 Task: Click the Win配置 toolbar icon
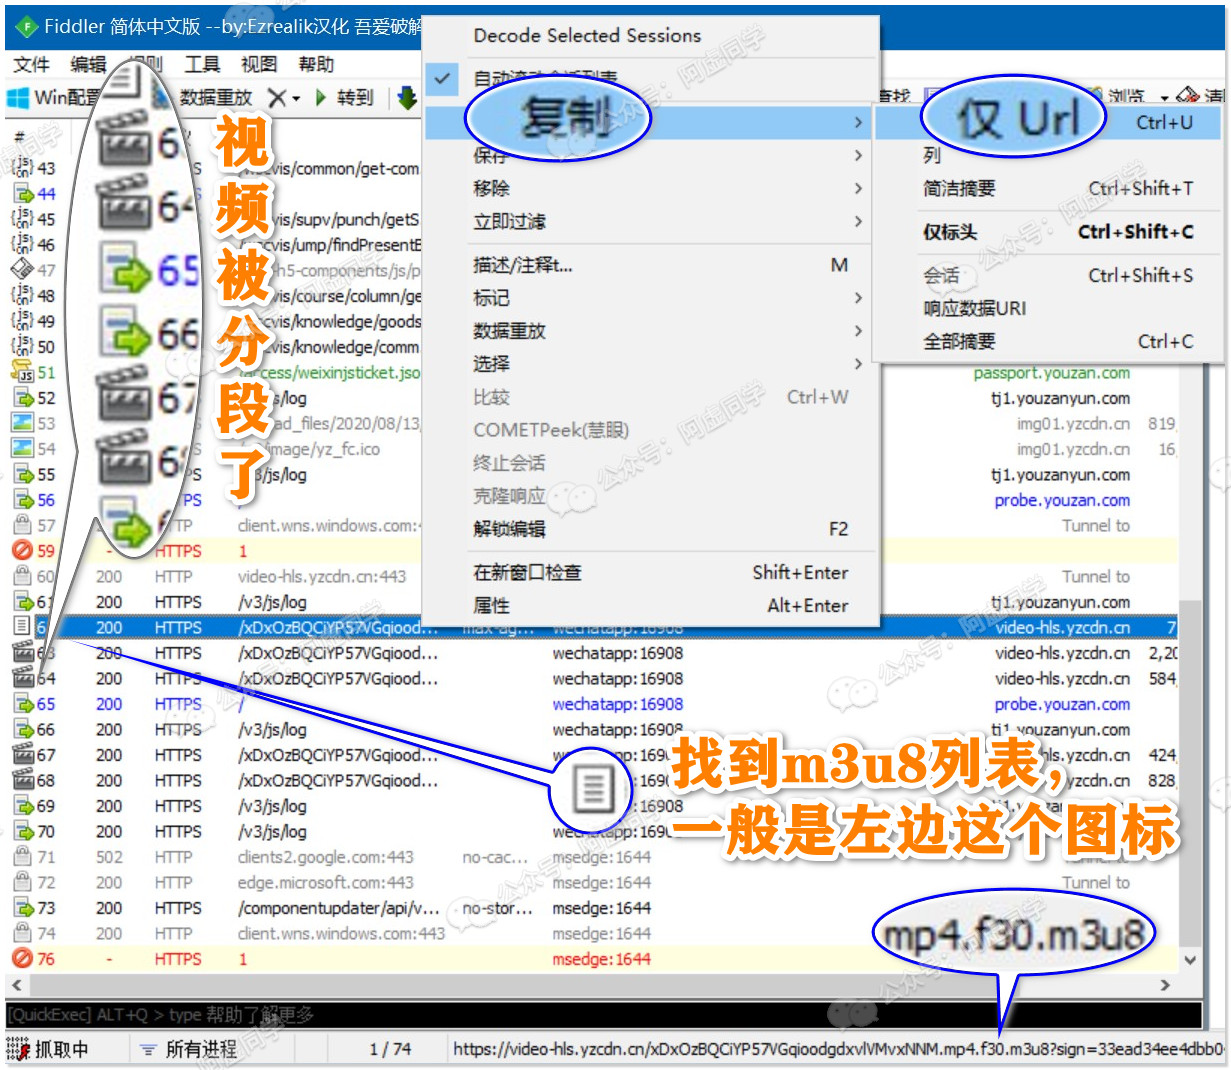(x=18, y=97)
